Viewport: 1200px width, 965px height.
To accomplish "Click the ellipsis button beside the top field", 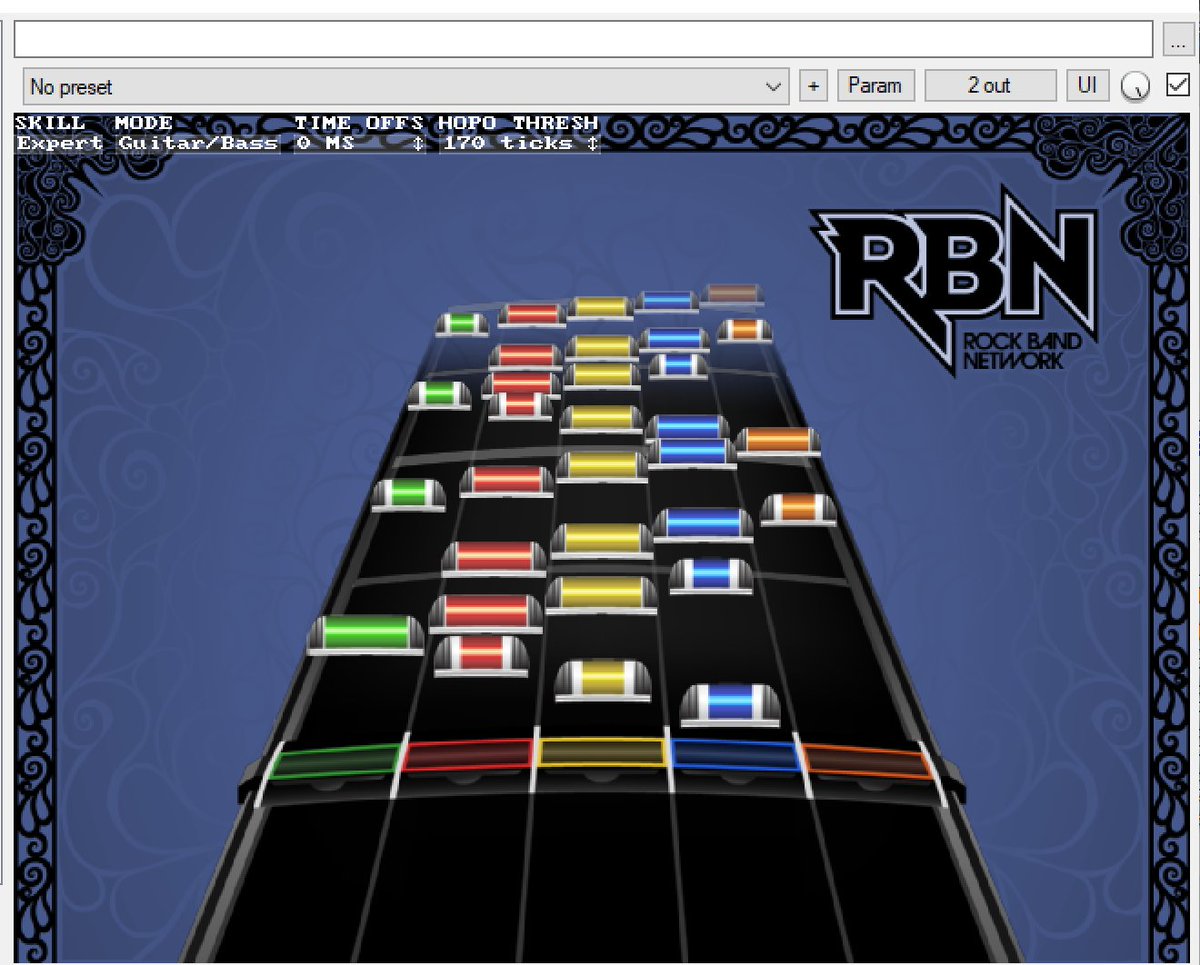I will point(1176,39).
